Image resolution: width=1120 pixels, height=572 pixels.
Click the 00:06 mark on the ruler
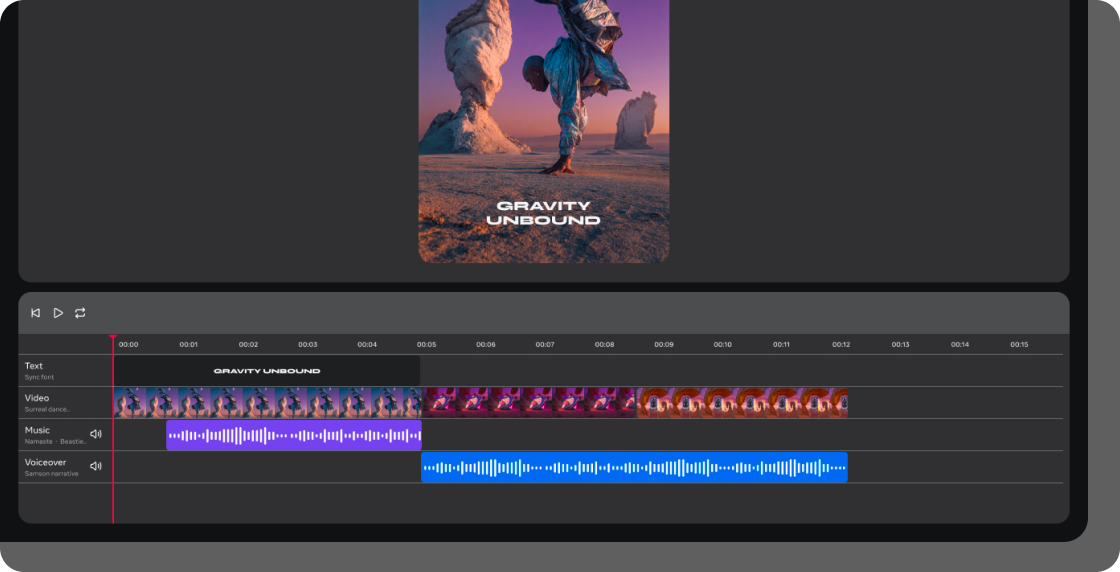click(x=486, y=344)
